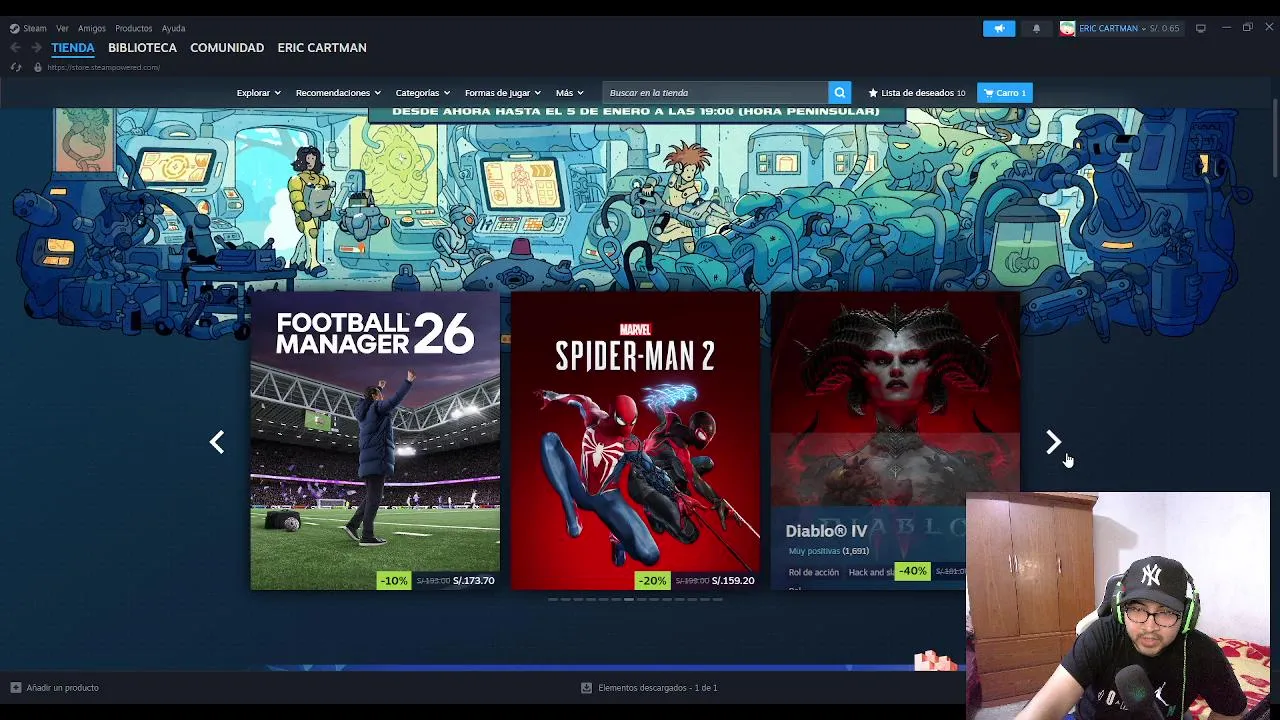Click the magnifying glass search button
The image size is (1280, 720).
tap(840, 93)
